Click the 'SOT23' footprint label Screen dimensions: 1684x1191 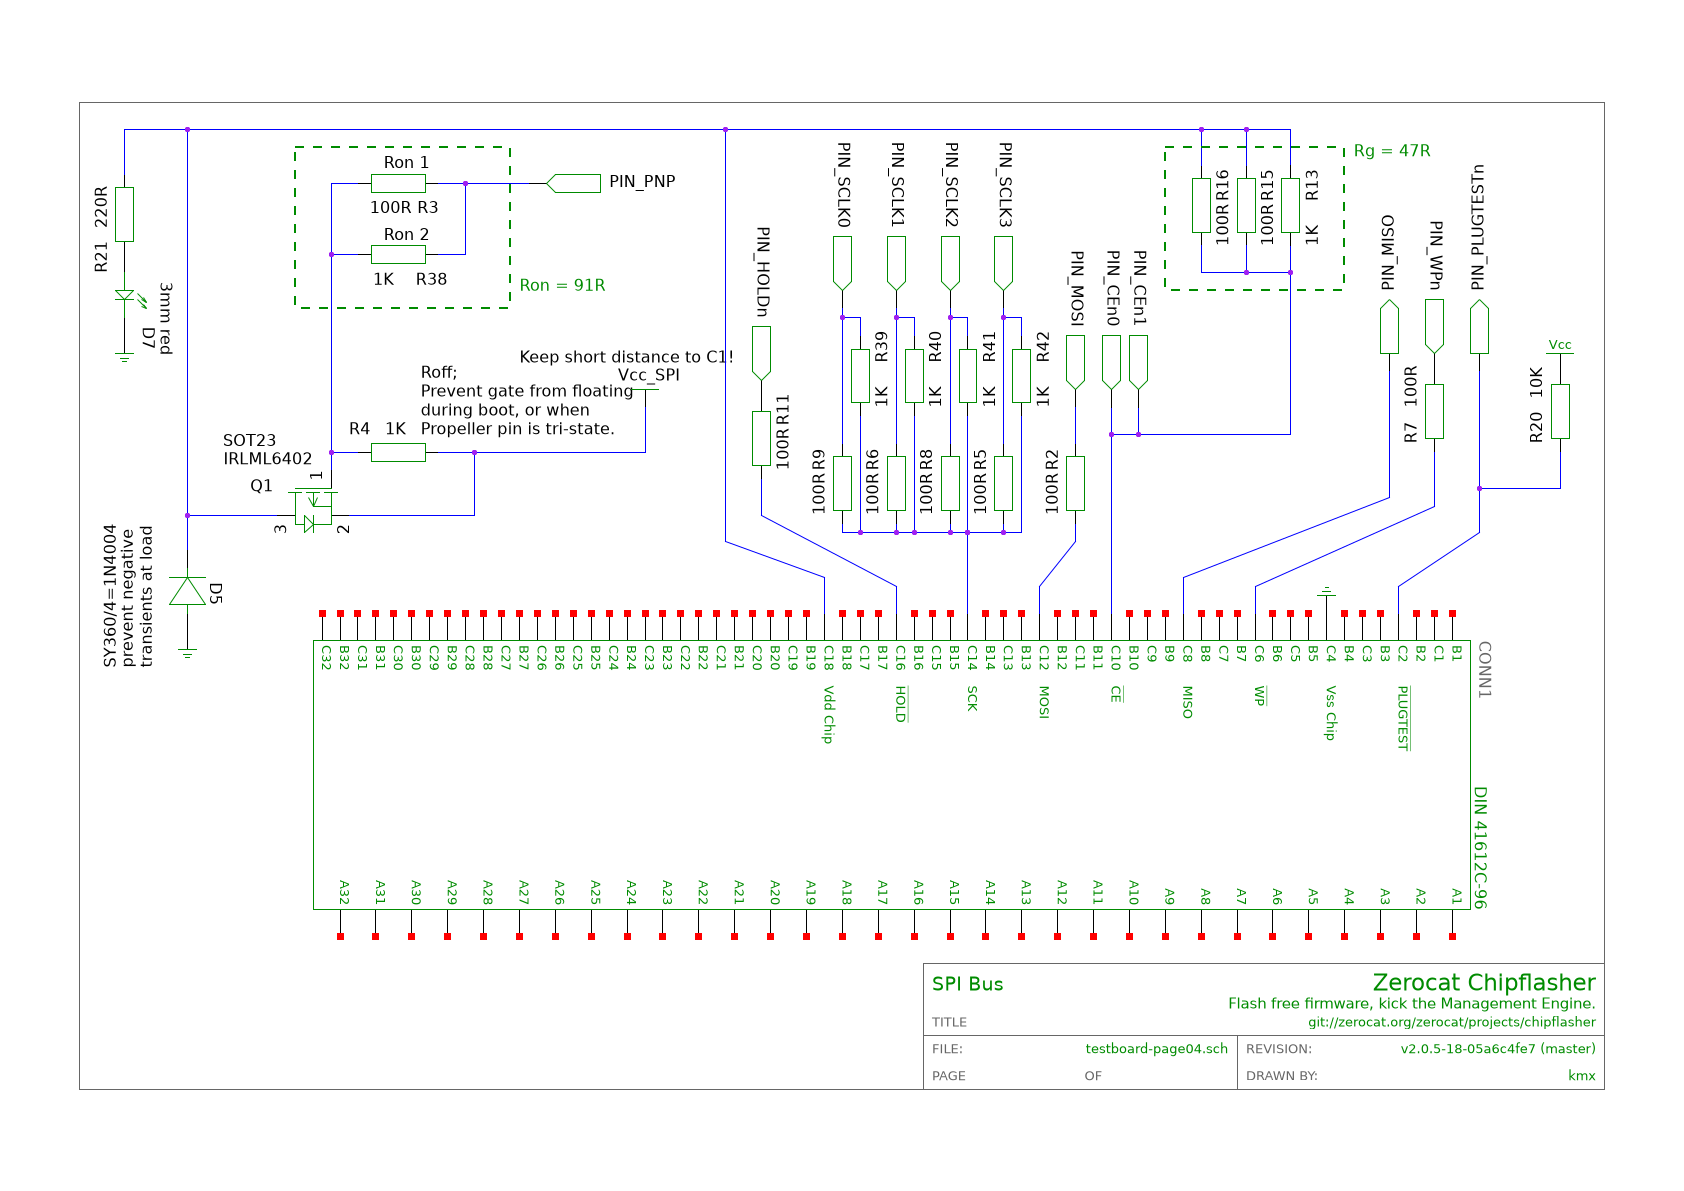[249, 440]
